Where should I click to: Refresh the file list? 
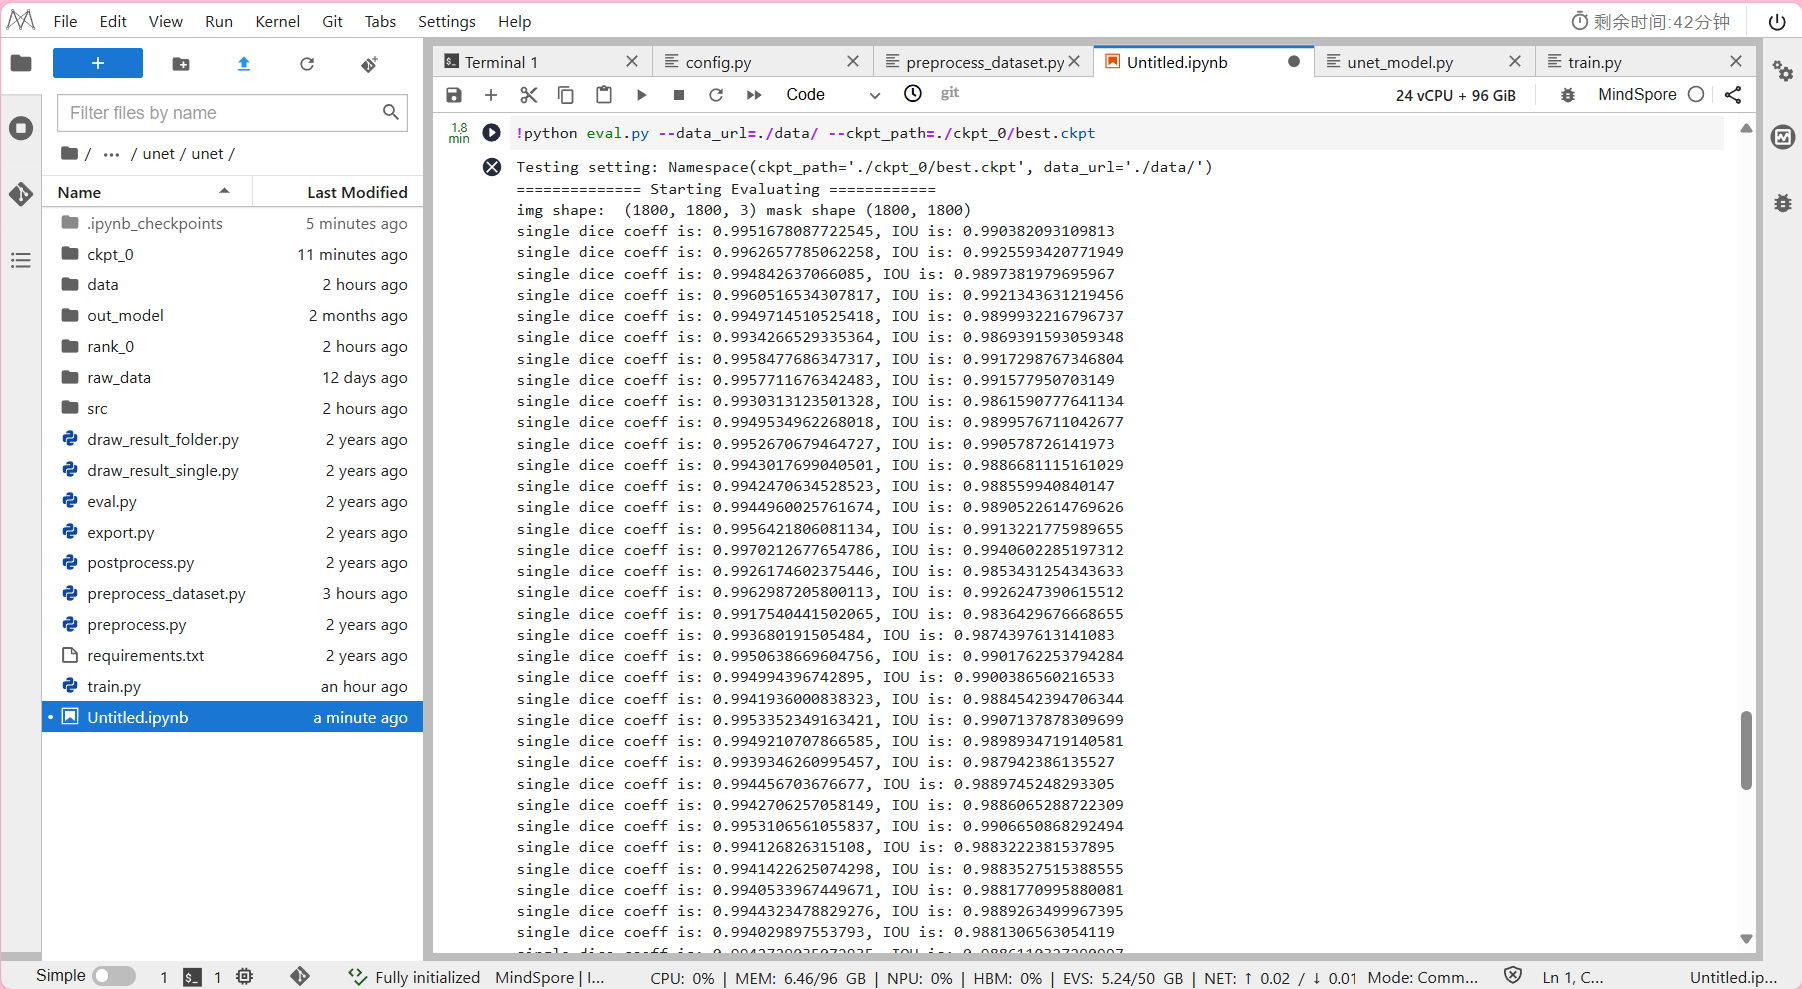(x=307, y=64)
